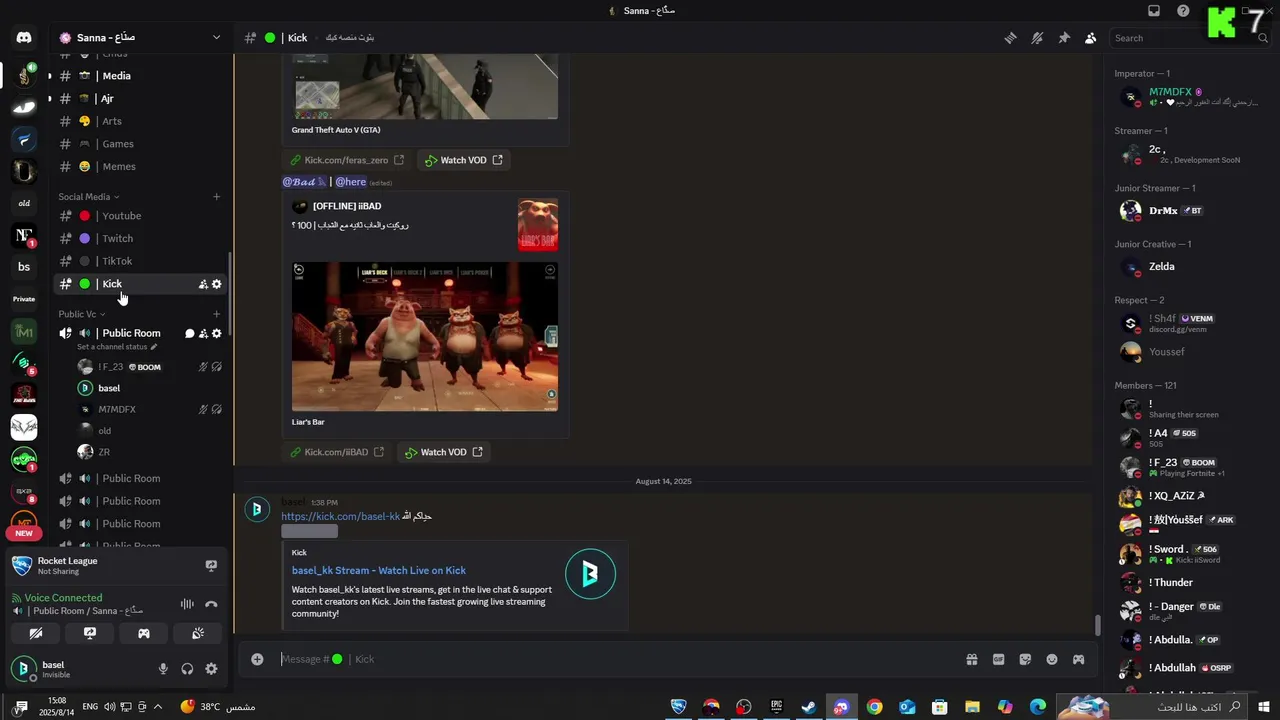Share Rocket League screen icon
This screenshot has width=1280, height=720.
tap(211, 566)
